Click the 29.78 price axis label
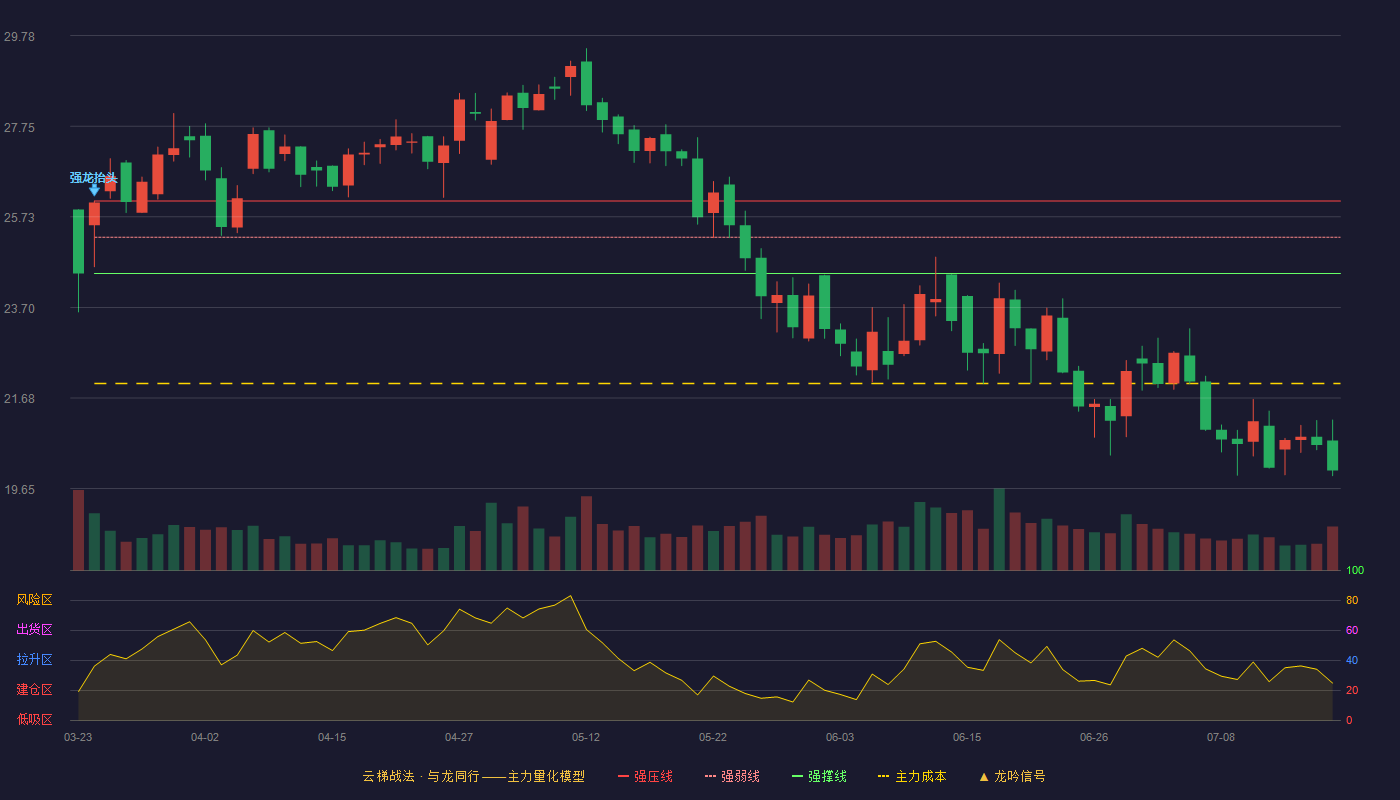Image resolution: width=1400 pixels, height=800 pixels. (19, 37)
